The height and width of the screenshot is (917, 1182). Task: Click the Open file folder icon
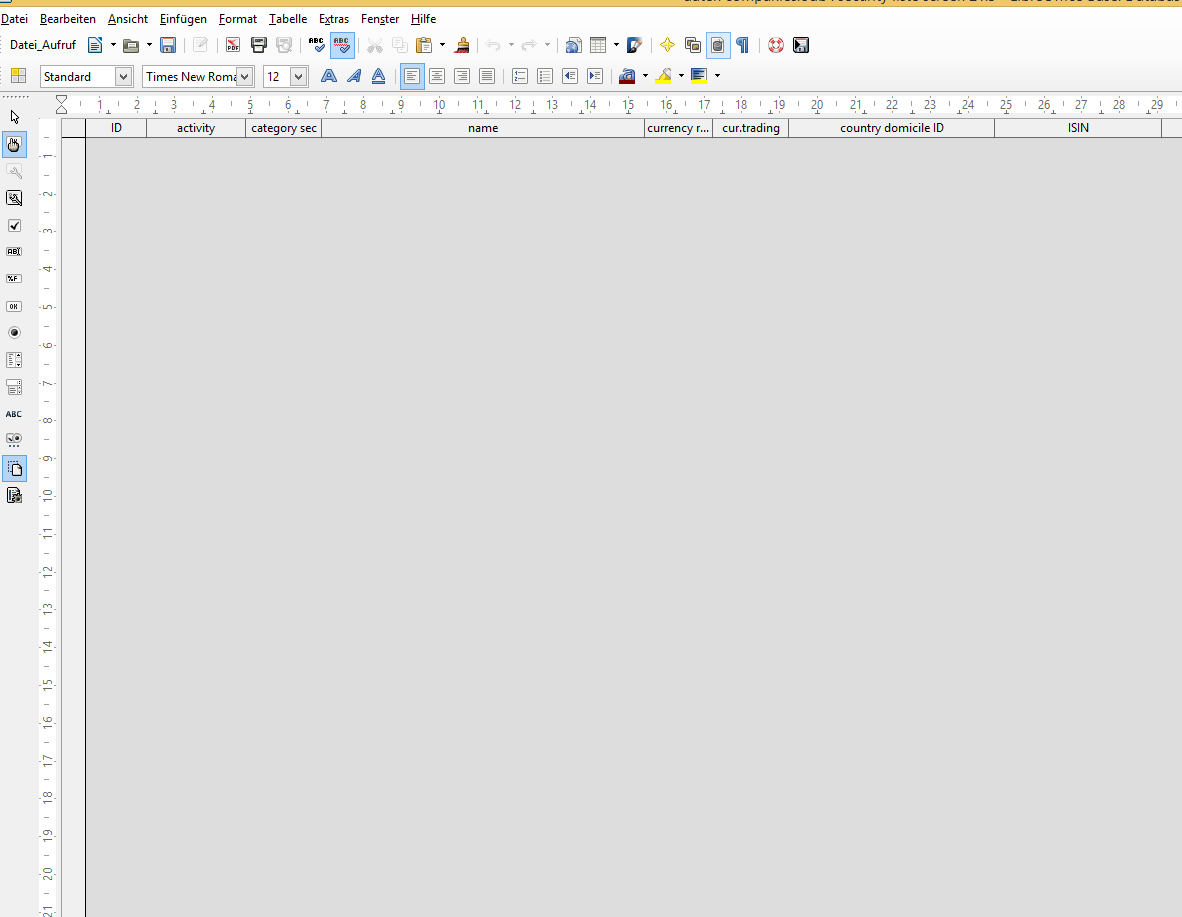tap(131, 45)
